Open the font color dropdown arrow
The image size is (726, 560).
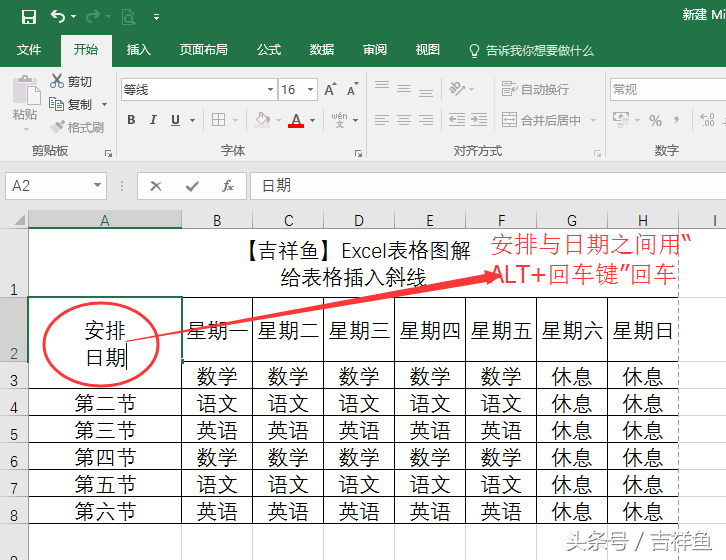tap(313, 120)
